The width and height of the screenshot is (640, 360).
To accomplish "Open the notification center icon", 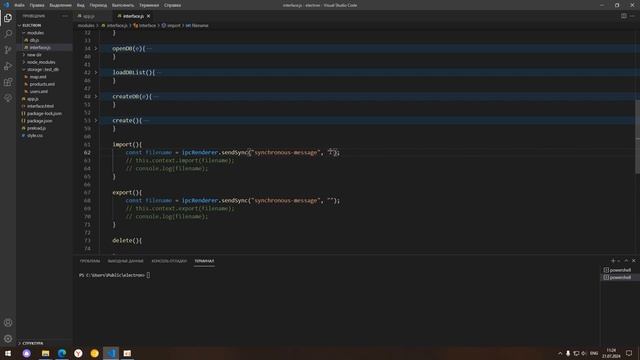I will [x=629, y=353].
